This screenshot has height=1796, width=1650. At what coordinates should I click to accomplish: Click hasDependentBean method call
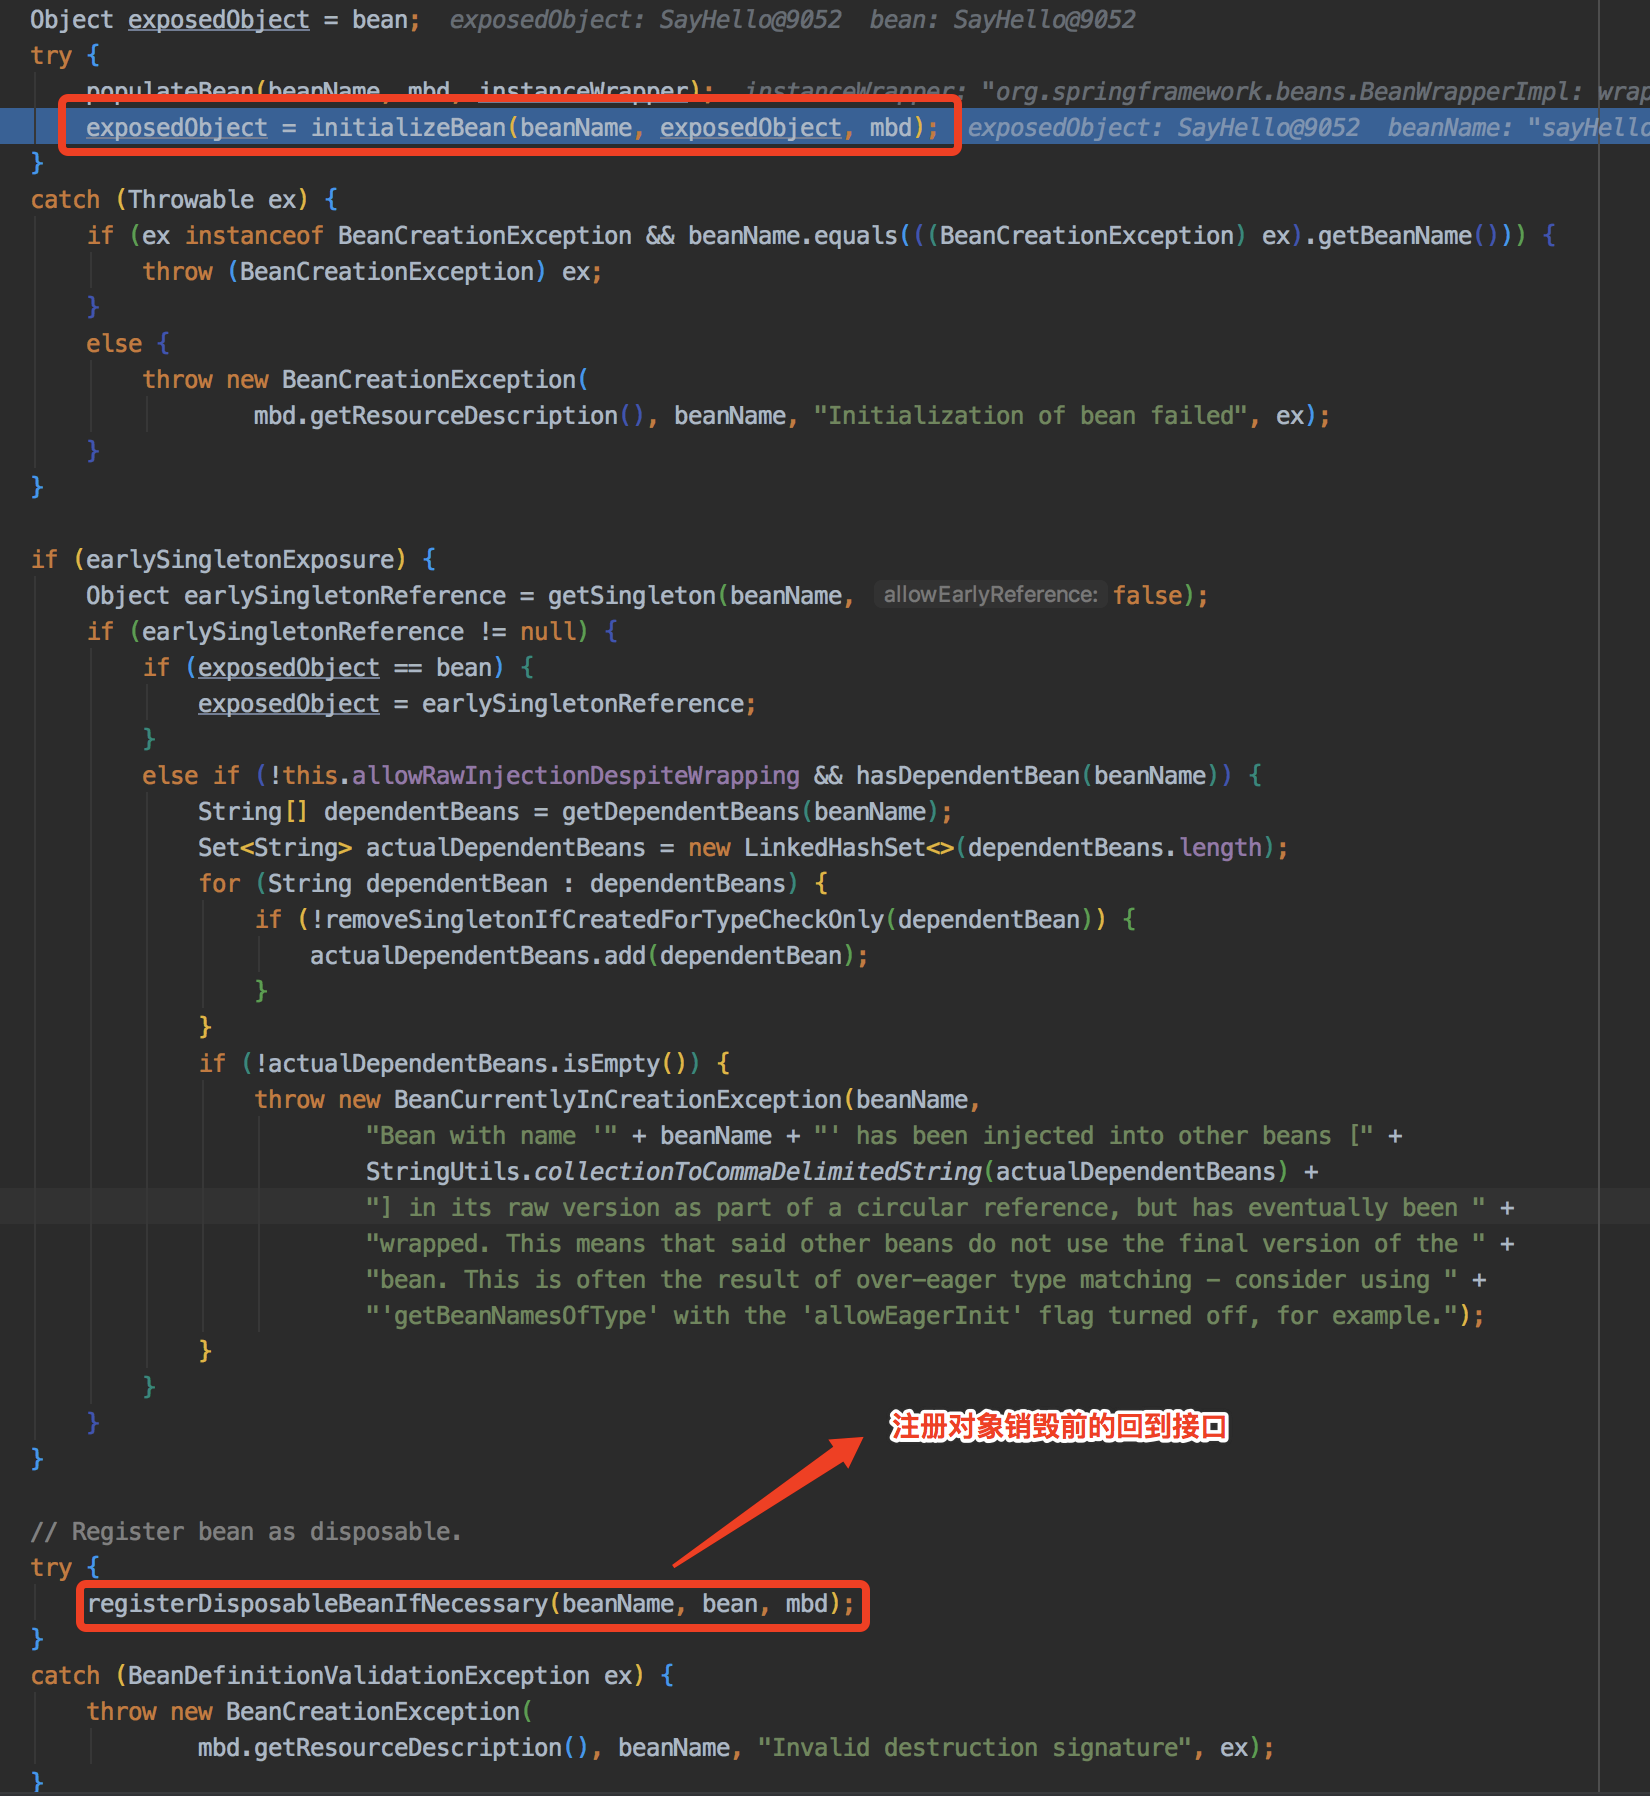(967, 776)
